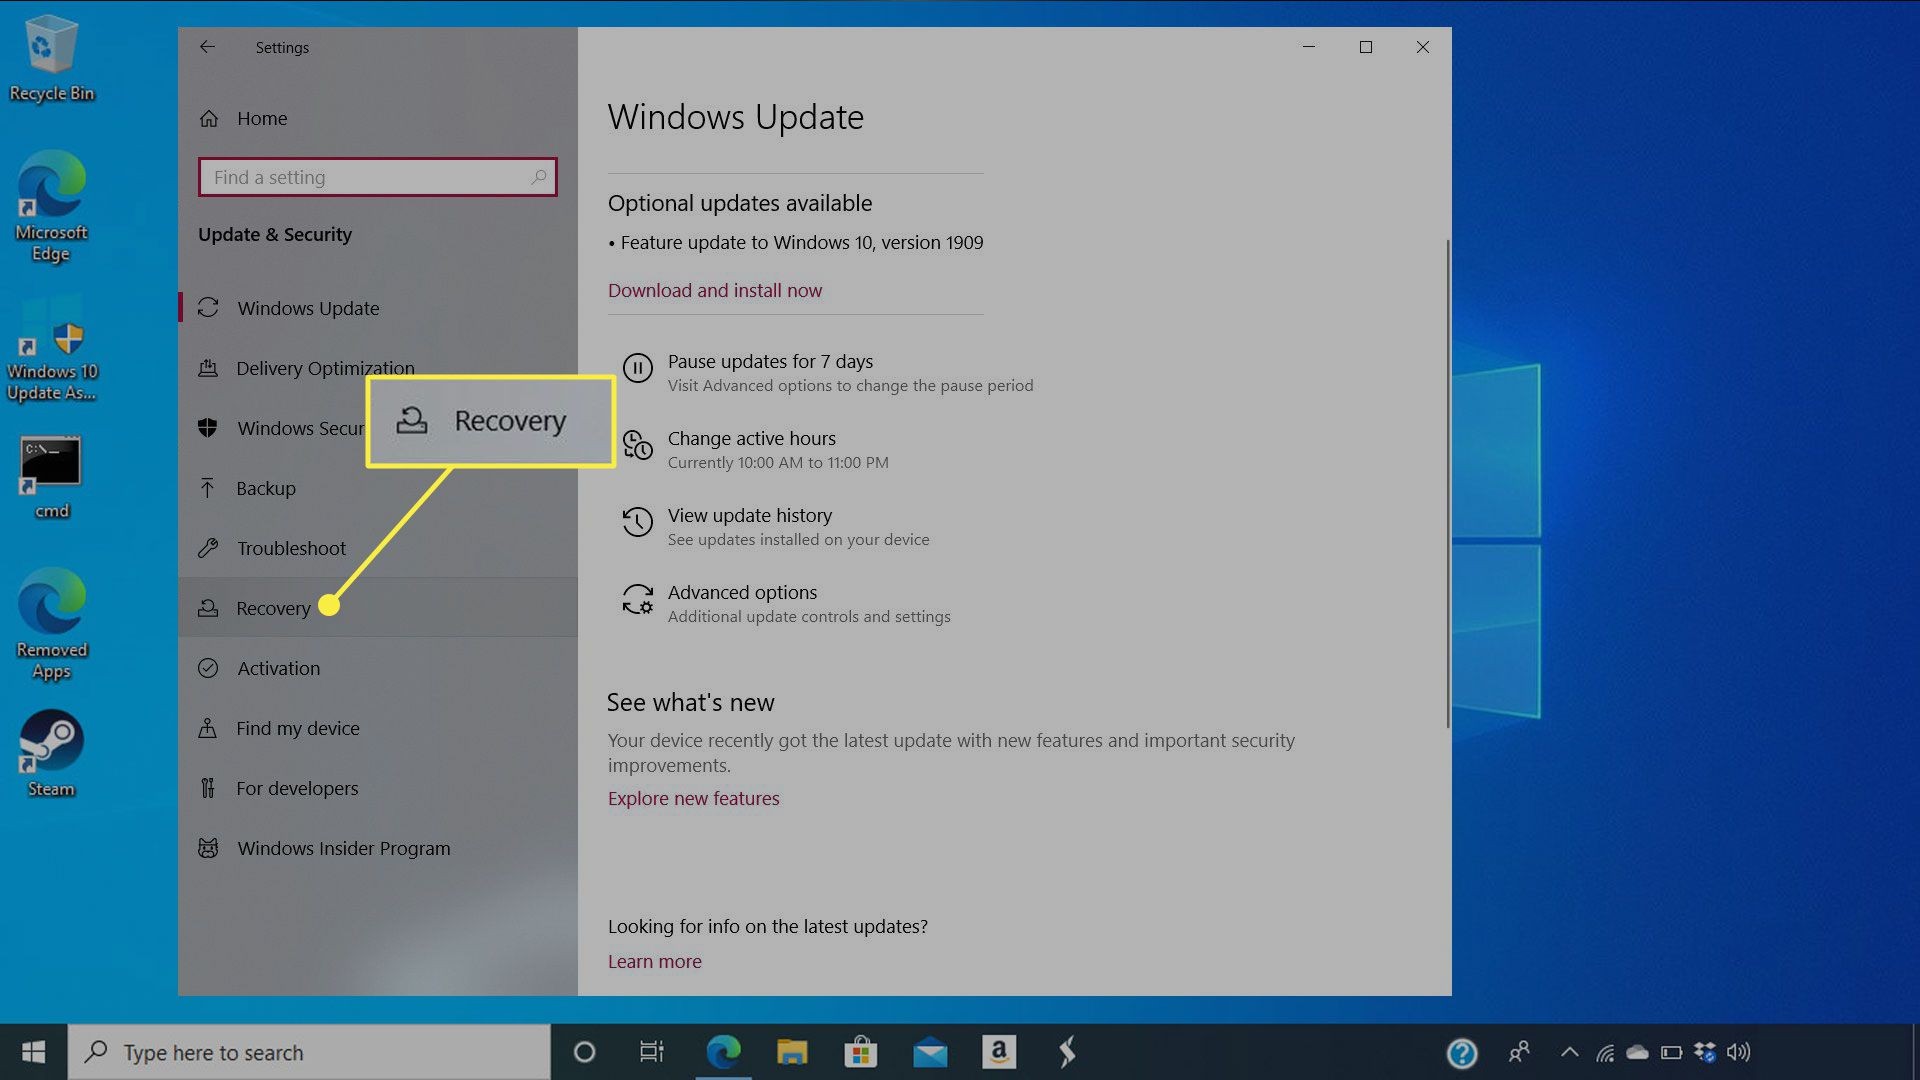Open the Backup settings page

tap(265, 488)
